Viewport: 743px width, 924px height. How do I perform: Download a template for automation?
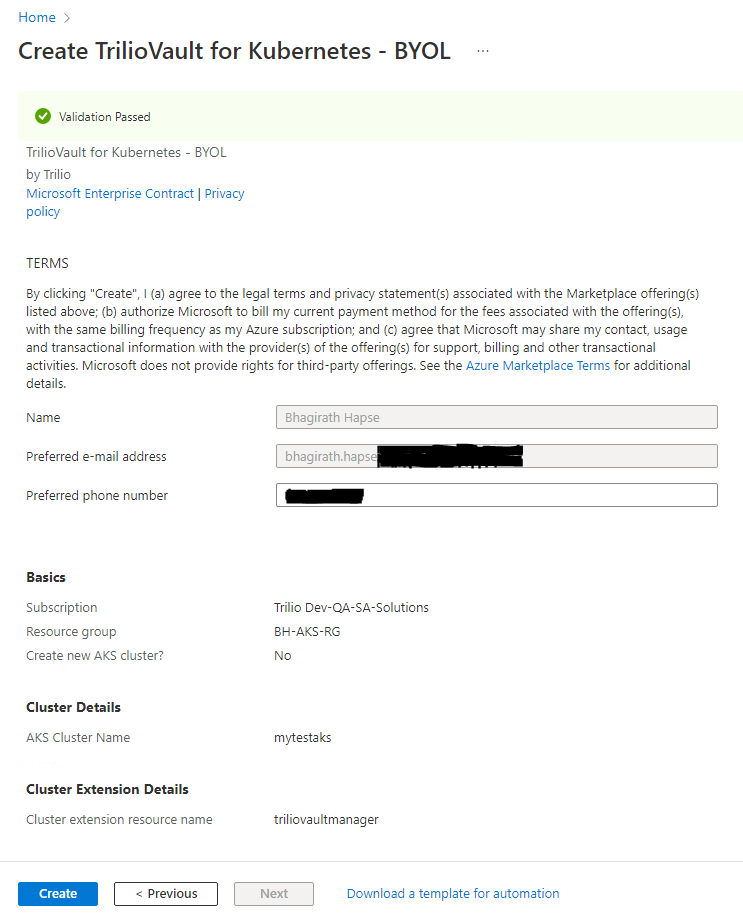pos(453,894)
